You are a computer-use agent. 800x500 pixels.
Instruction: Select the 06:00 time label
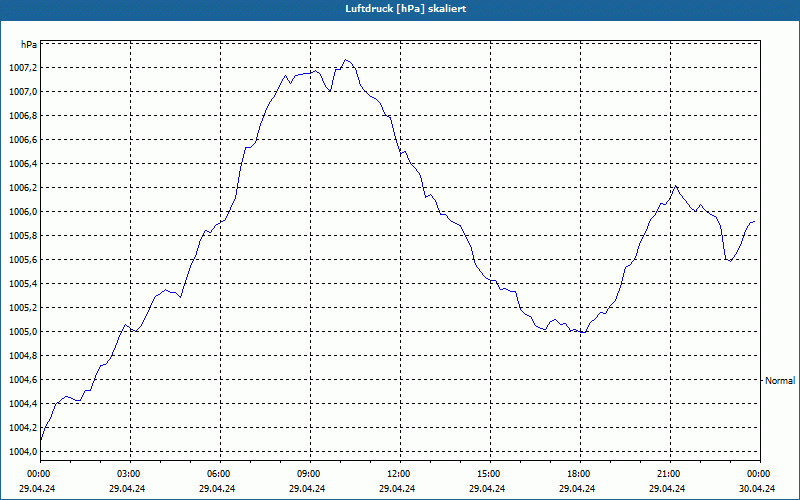pos(220,474)
